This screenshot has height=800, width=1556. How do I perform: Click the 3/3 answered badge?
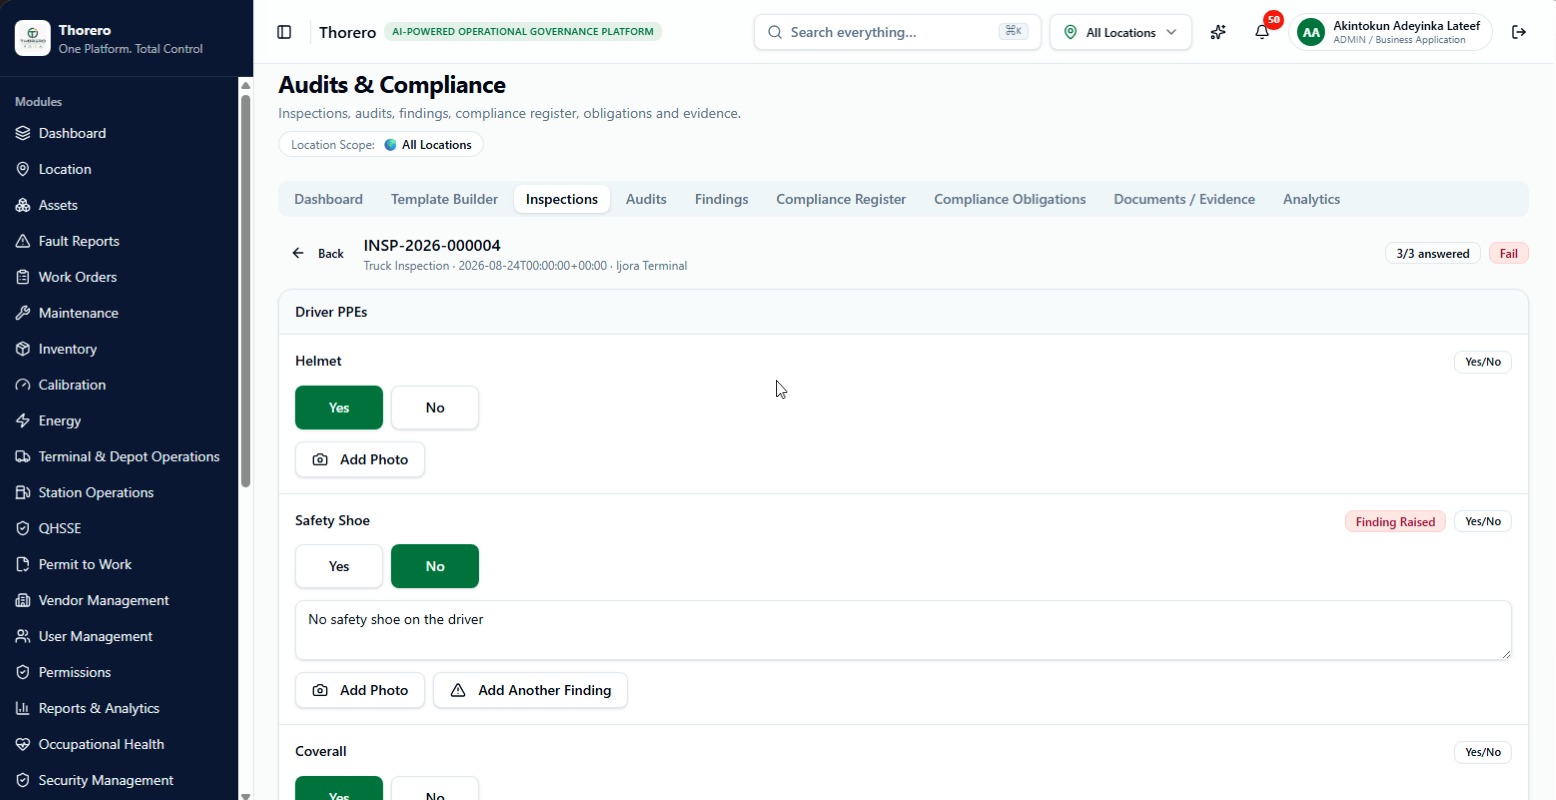click(1433, 254)
